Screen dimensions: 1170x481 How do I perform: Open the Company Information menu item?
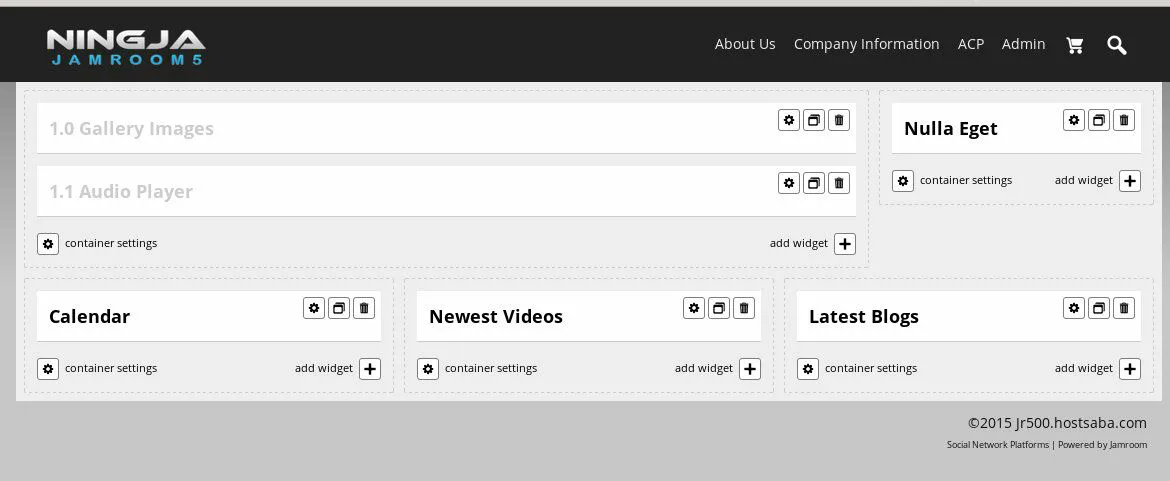(866, 44)
